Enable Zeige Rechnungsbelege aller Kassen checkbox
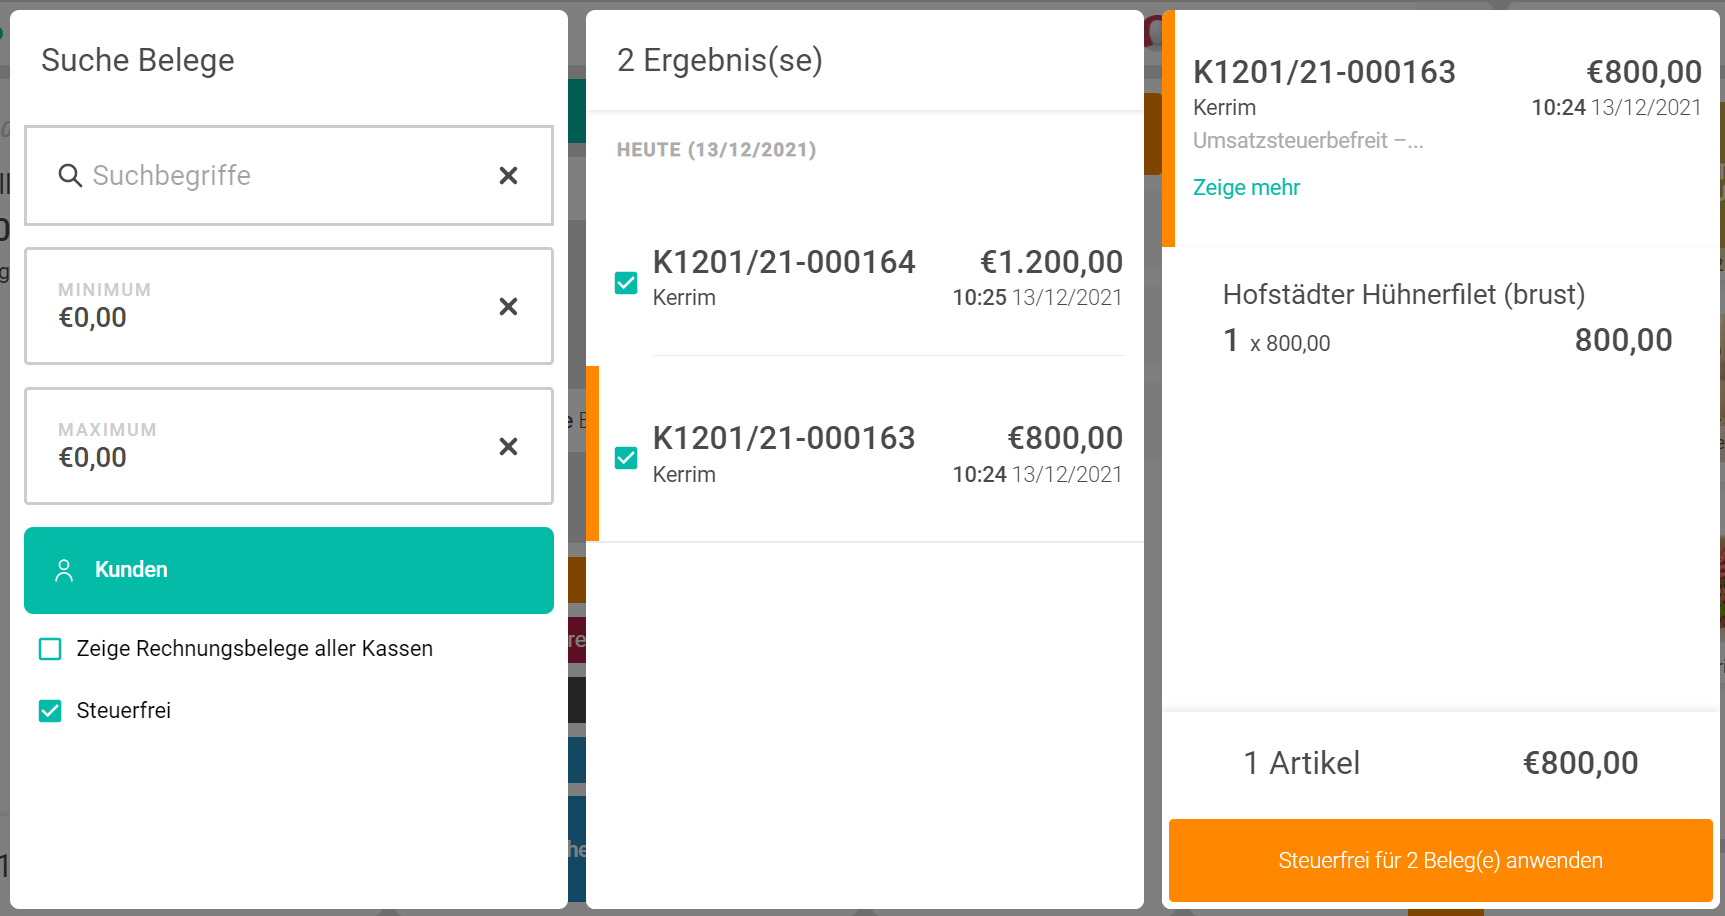The image size is (1725, 916). click(50, 649)
